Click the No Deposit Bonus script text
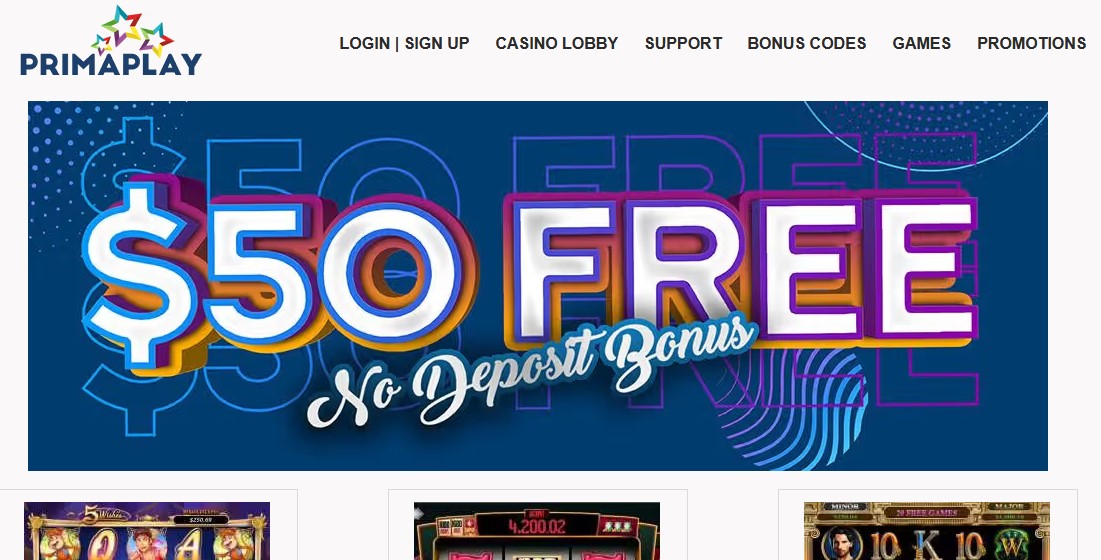The image size is (1101, 560). (x=532, y=372)
